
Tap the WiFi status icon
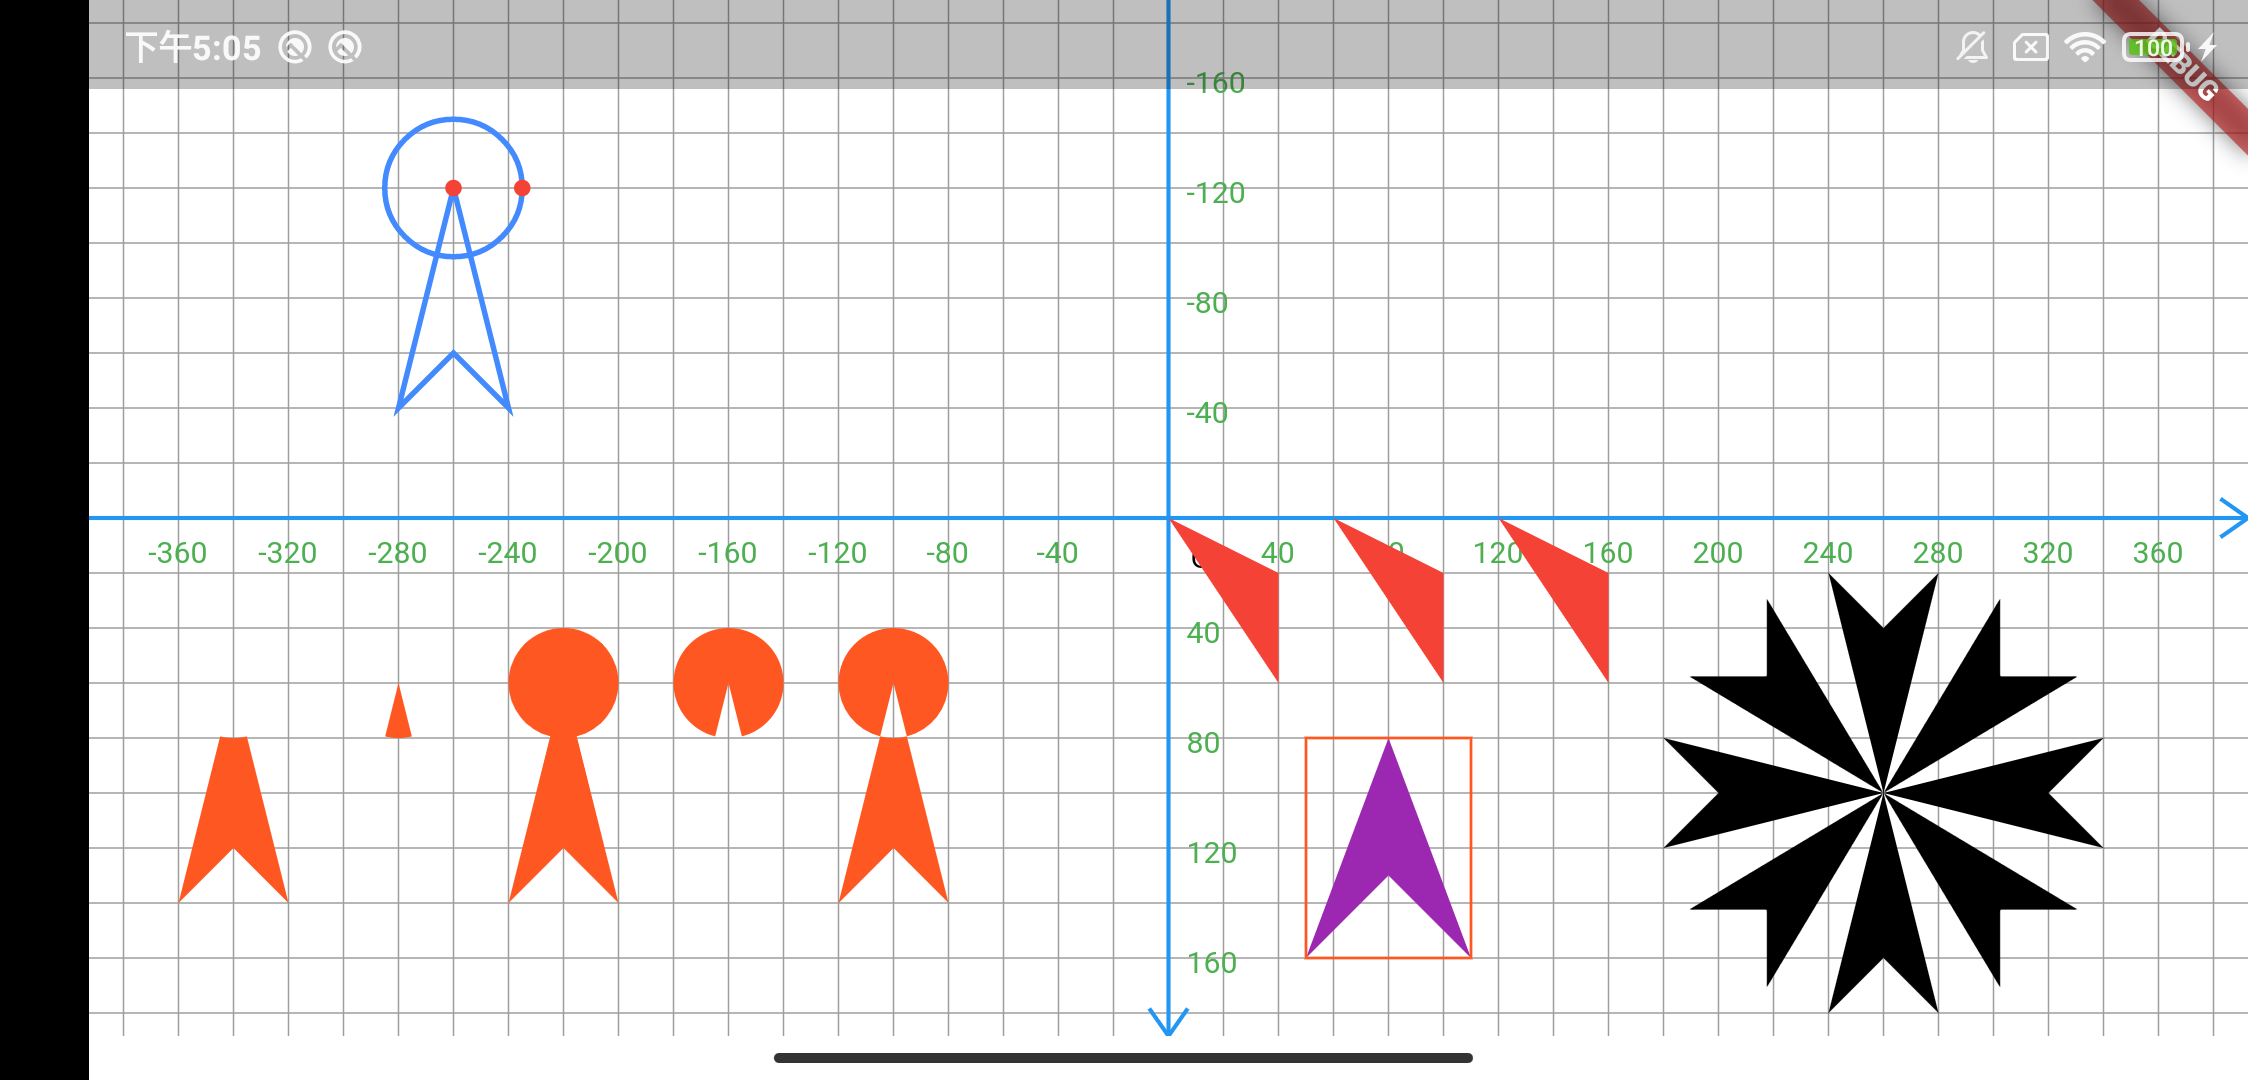coord(2084,47)
